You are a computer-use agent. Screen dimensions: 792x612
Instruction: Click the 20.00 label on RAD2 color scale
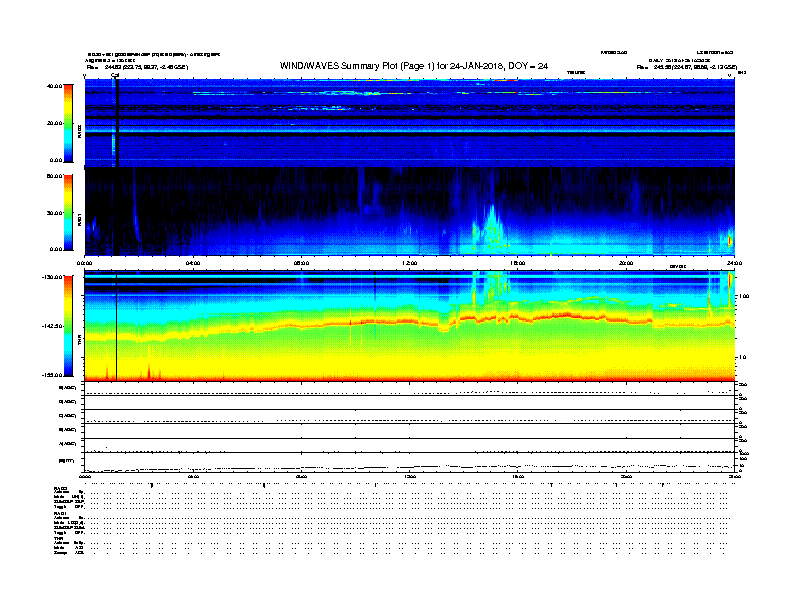coord(54,123)
